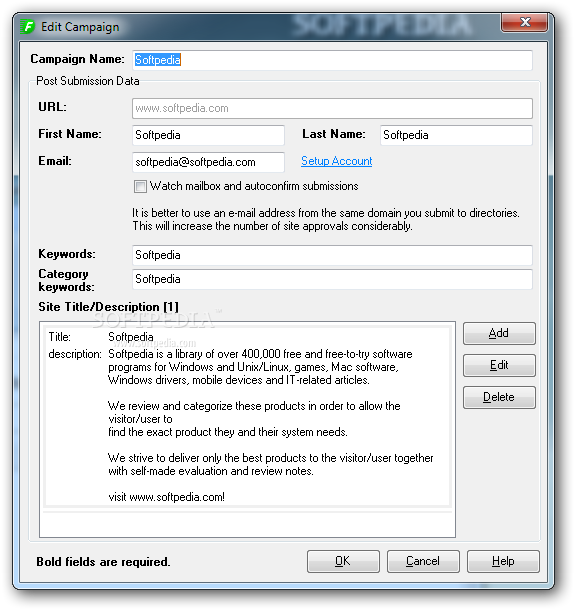The image size is (575, 610).
Task: Click the e-mail domain advice text
Action: [x=326, y=219]
